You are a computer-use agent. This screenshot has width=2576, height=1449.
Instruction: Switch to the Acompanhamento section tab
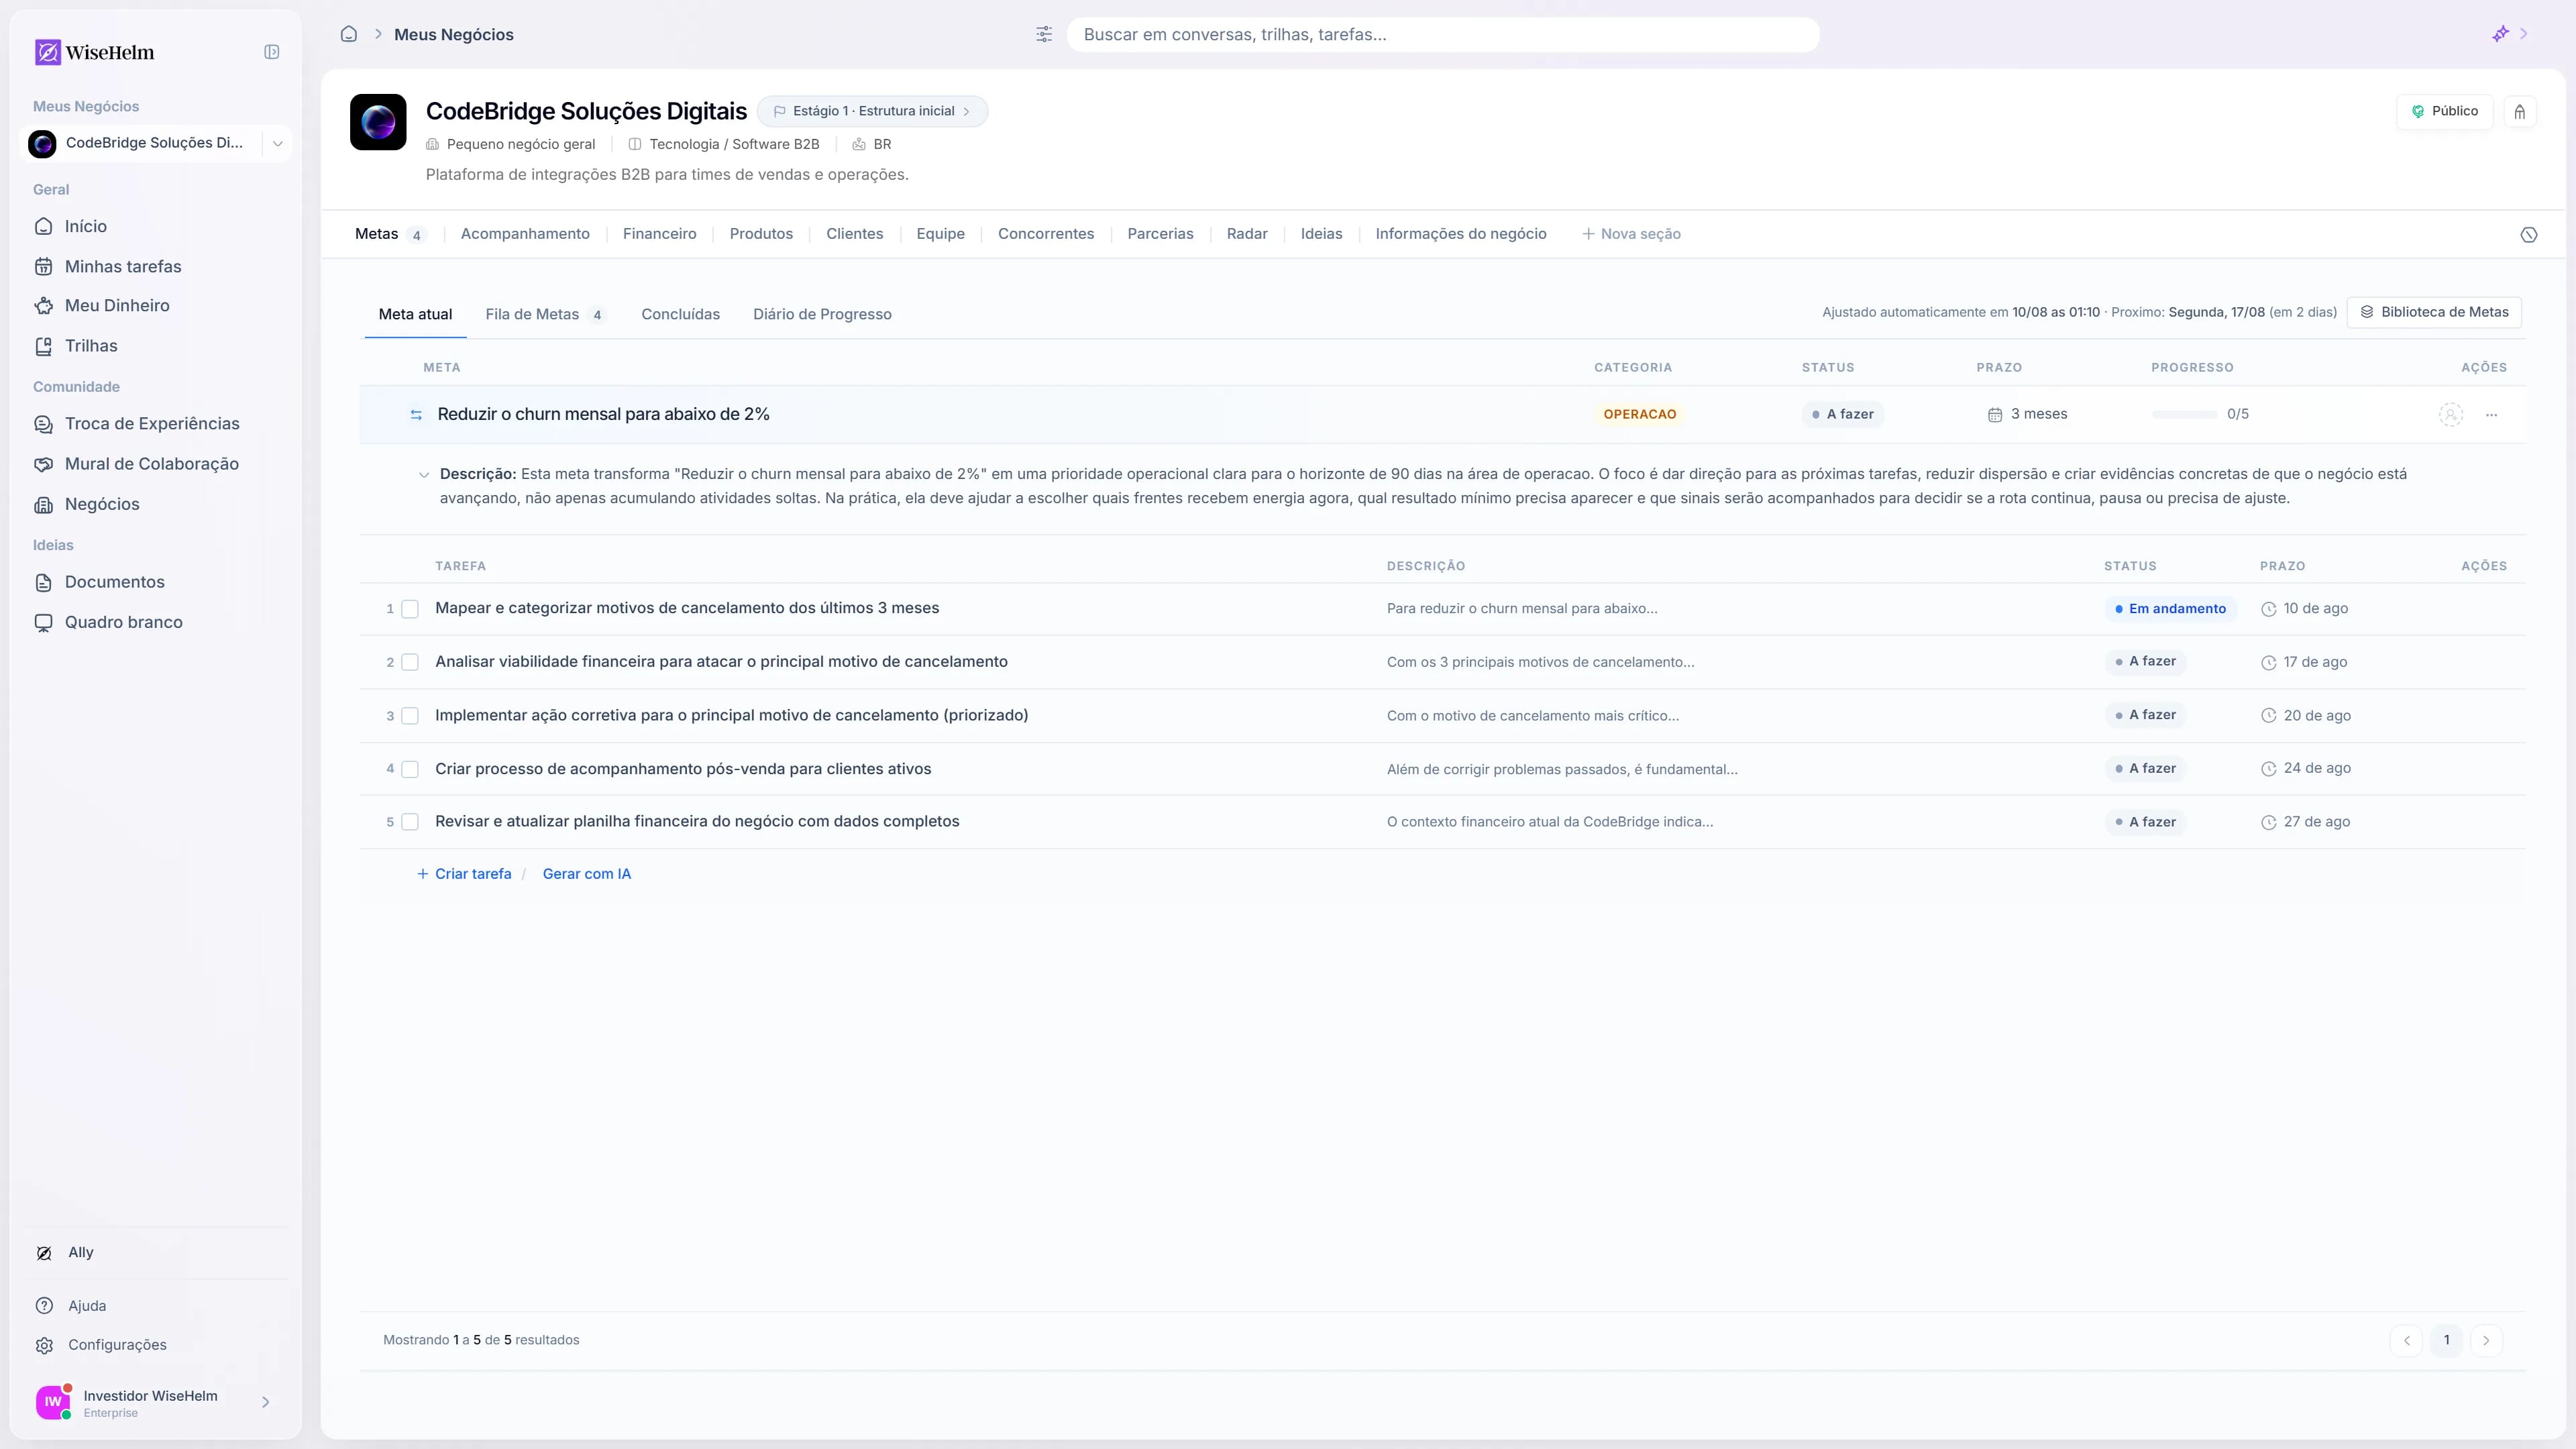coord(525,234)
